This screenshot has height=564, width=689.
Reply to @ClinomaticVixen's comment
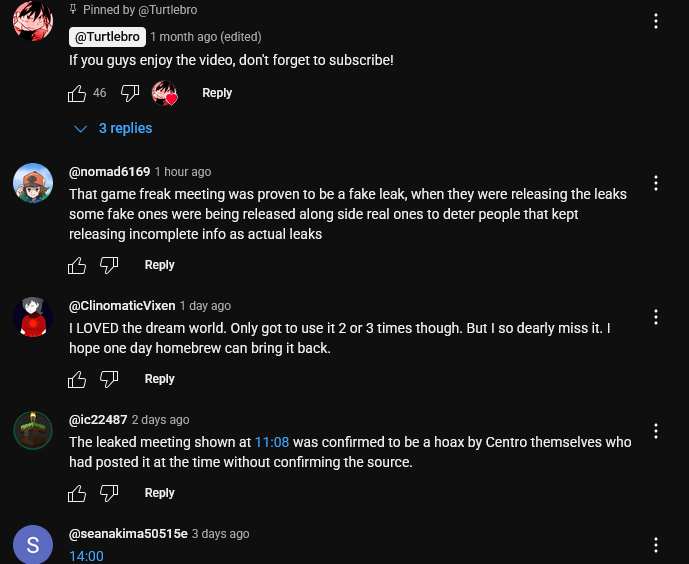160,379
